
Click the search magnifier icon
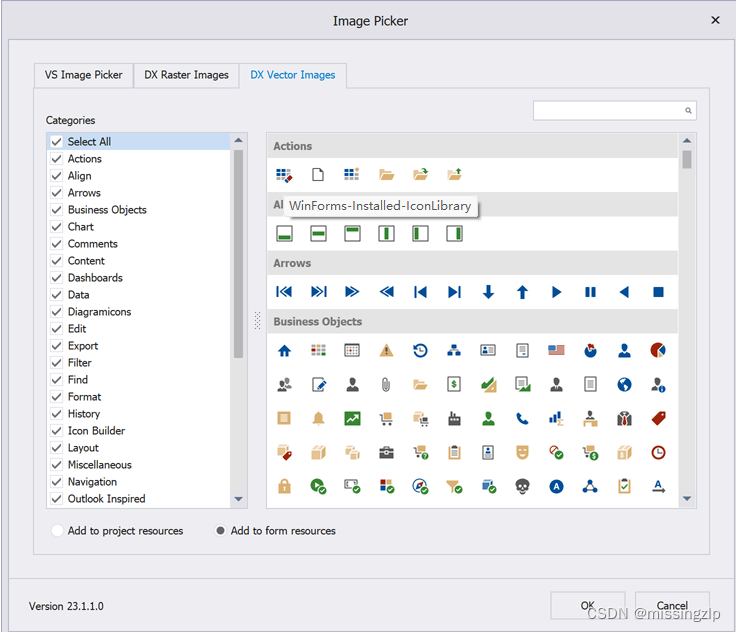688,111
